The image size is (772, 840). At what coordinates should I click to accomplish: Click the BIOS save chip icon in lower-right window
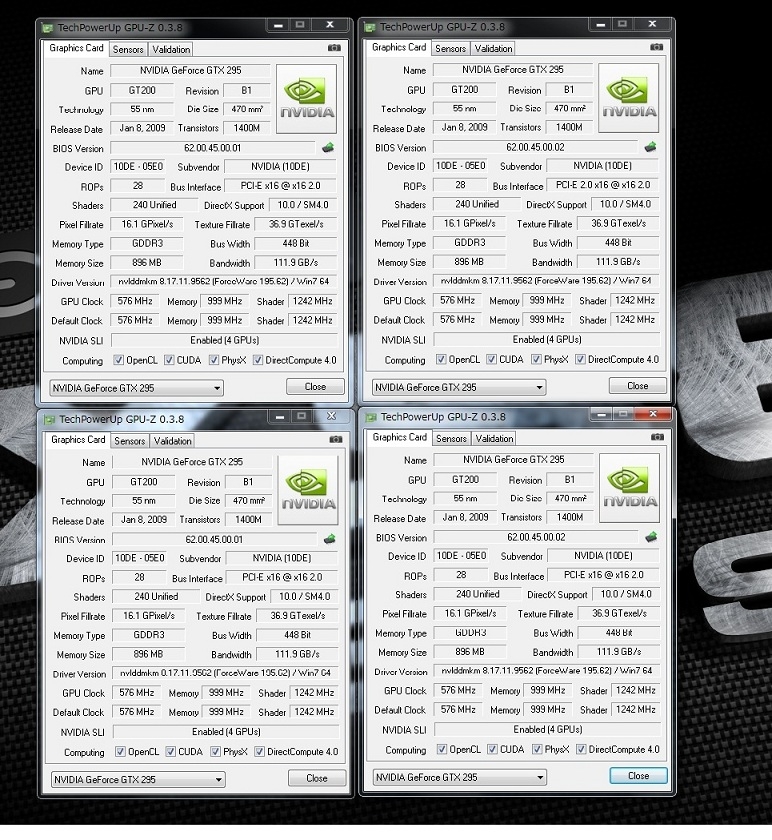(x=651, y=537)
